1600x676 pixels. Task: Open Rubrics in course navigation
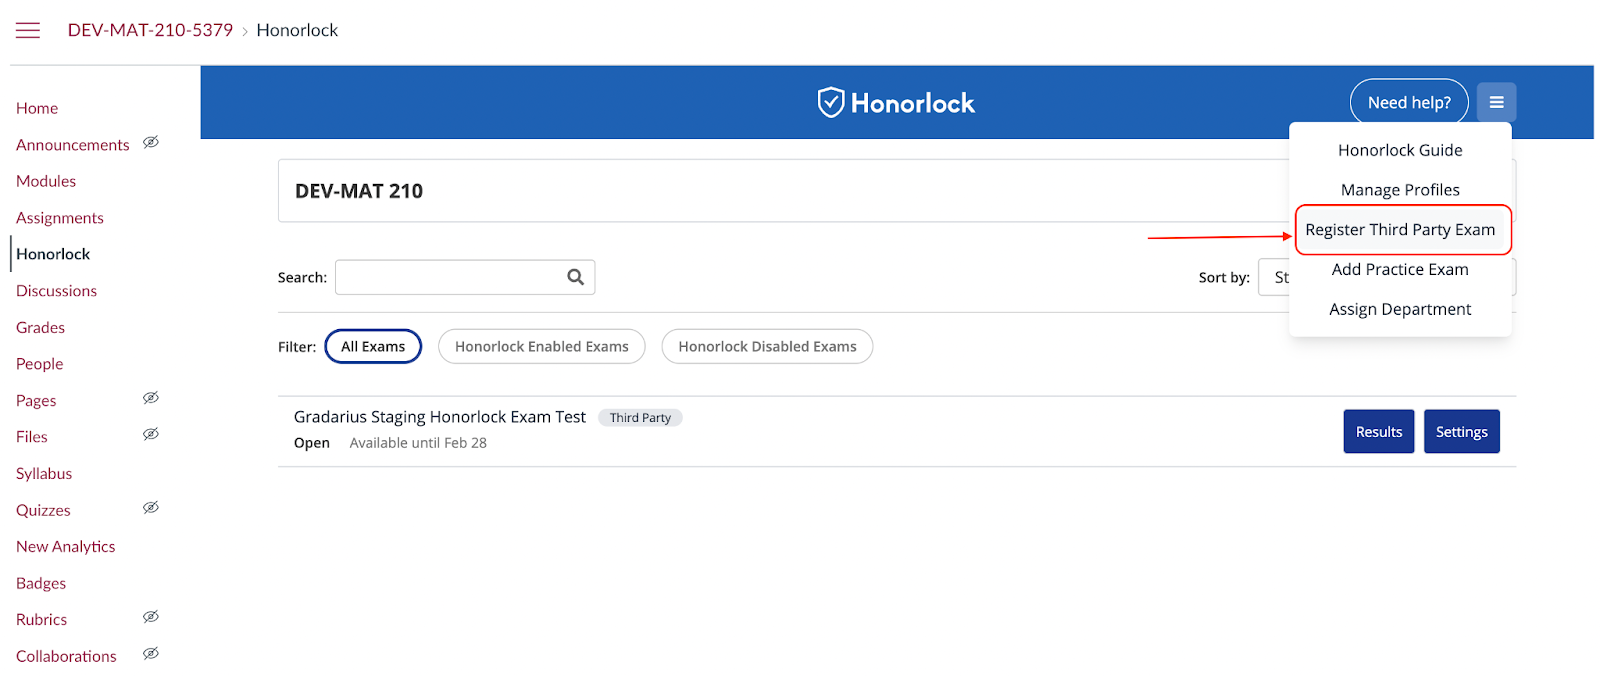click(42, 619)
